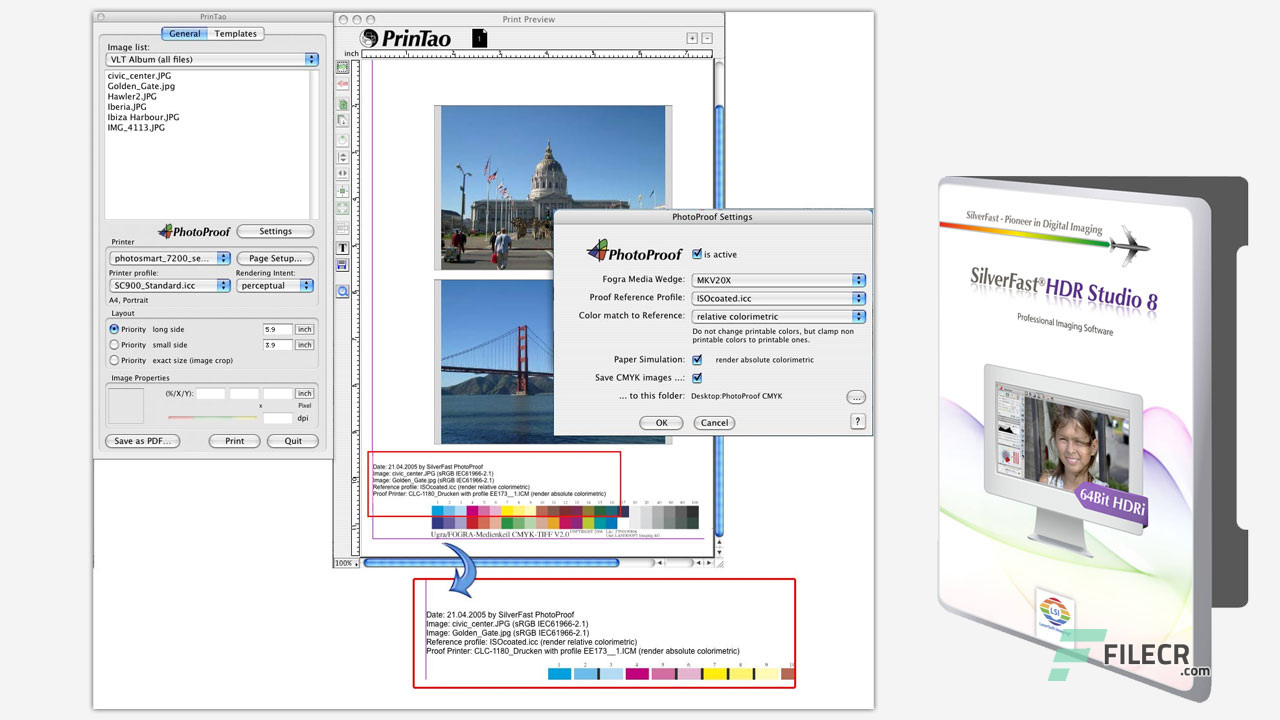Open the Color match to Reference dropdown

click(778, 316)
